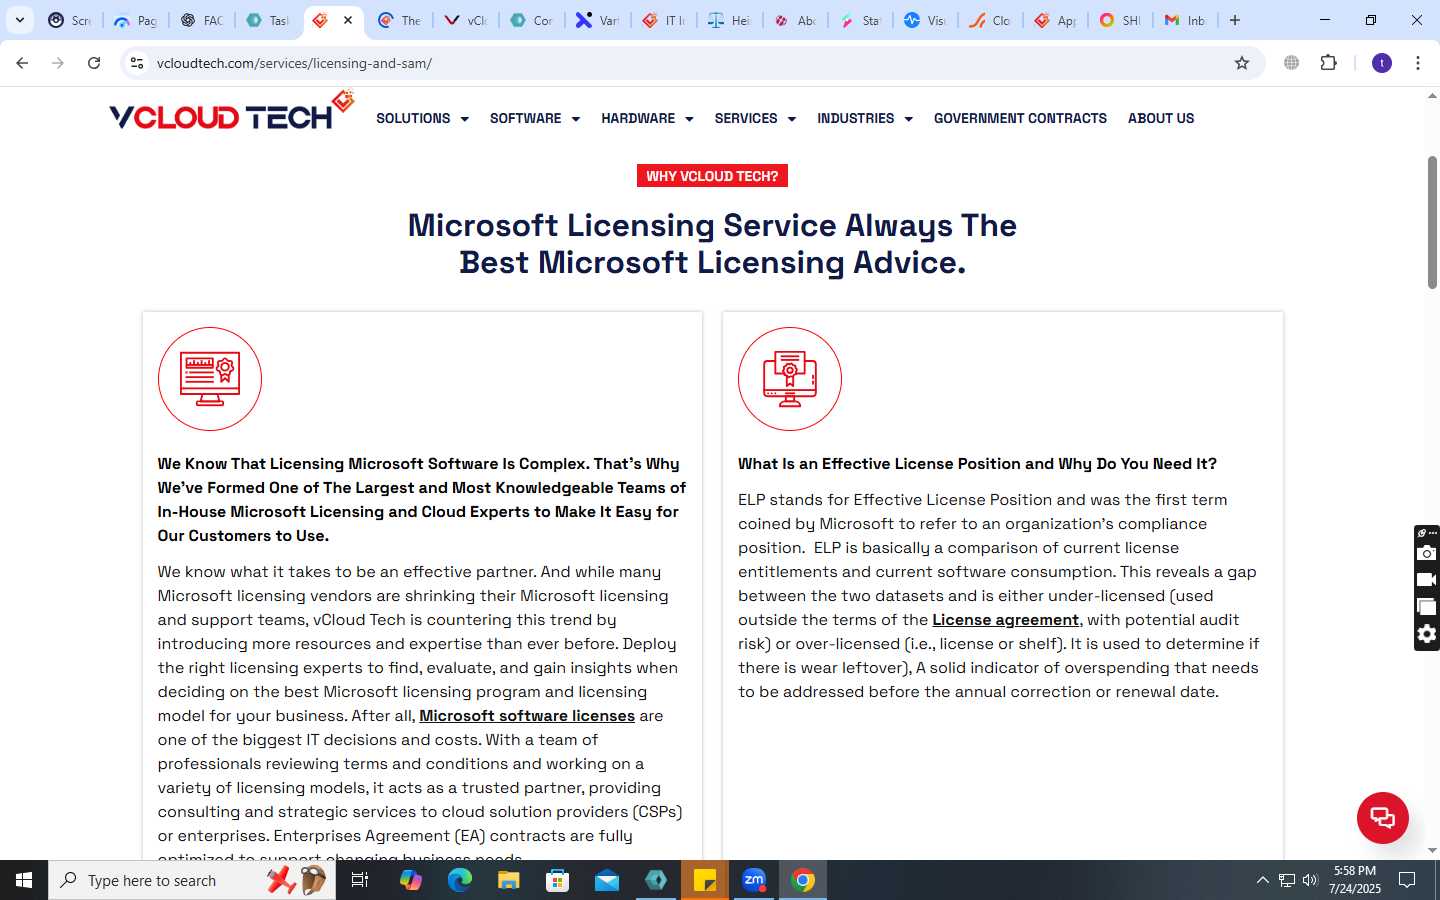The image size is (1440, 900).
Task: Switch to the IT In tab
Action: point(663,20)
